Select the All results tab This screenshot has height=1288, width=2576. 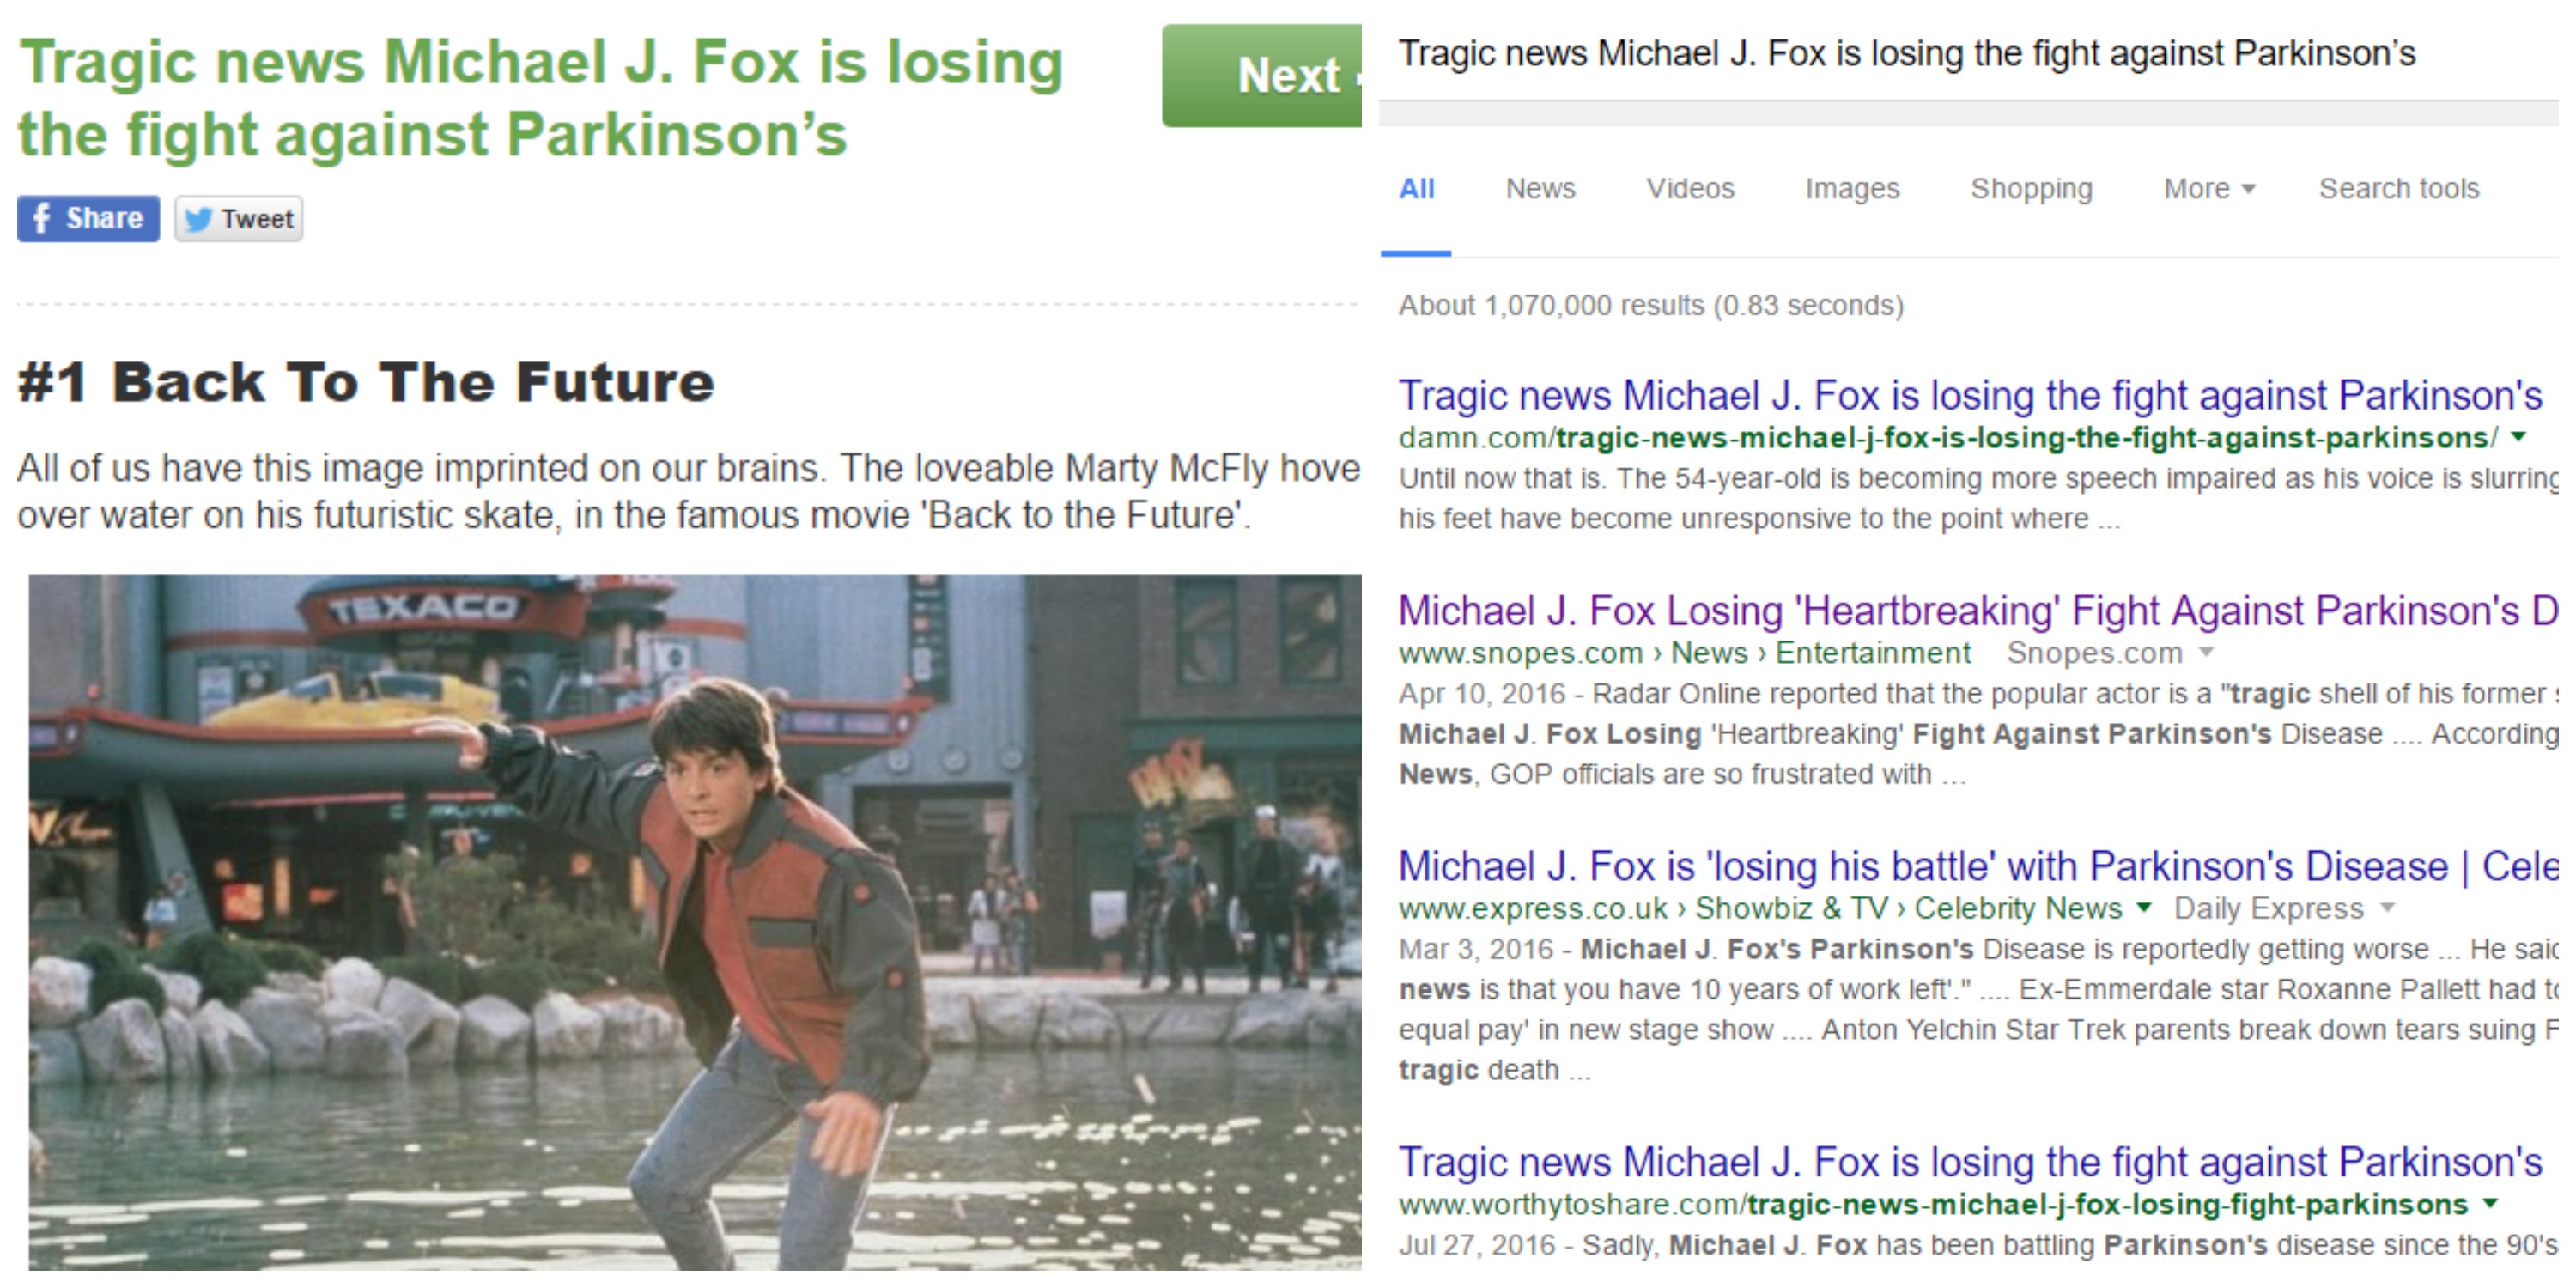1416,188
